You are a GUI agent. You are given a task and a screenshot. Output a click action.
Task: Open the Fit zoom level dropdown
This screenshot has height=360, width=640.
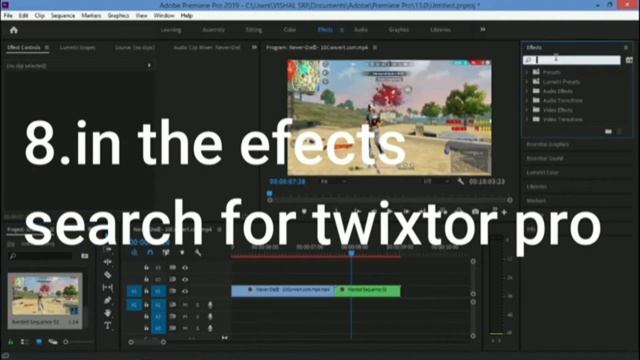point(334,181)
